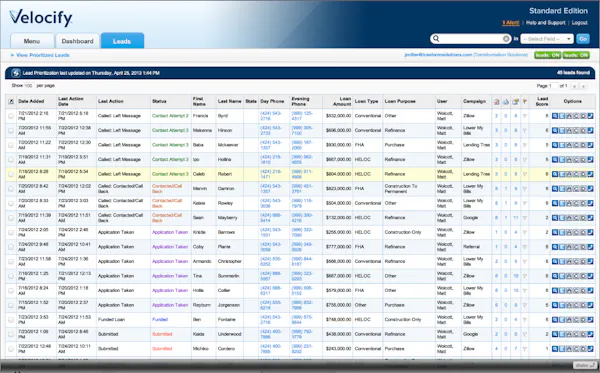
Task: Check the box for Makenna Hinson lead
Action: click(x=11, y=130)
